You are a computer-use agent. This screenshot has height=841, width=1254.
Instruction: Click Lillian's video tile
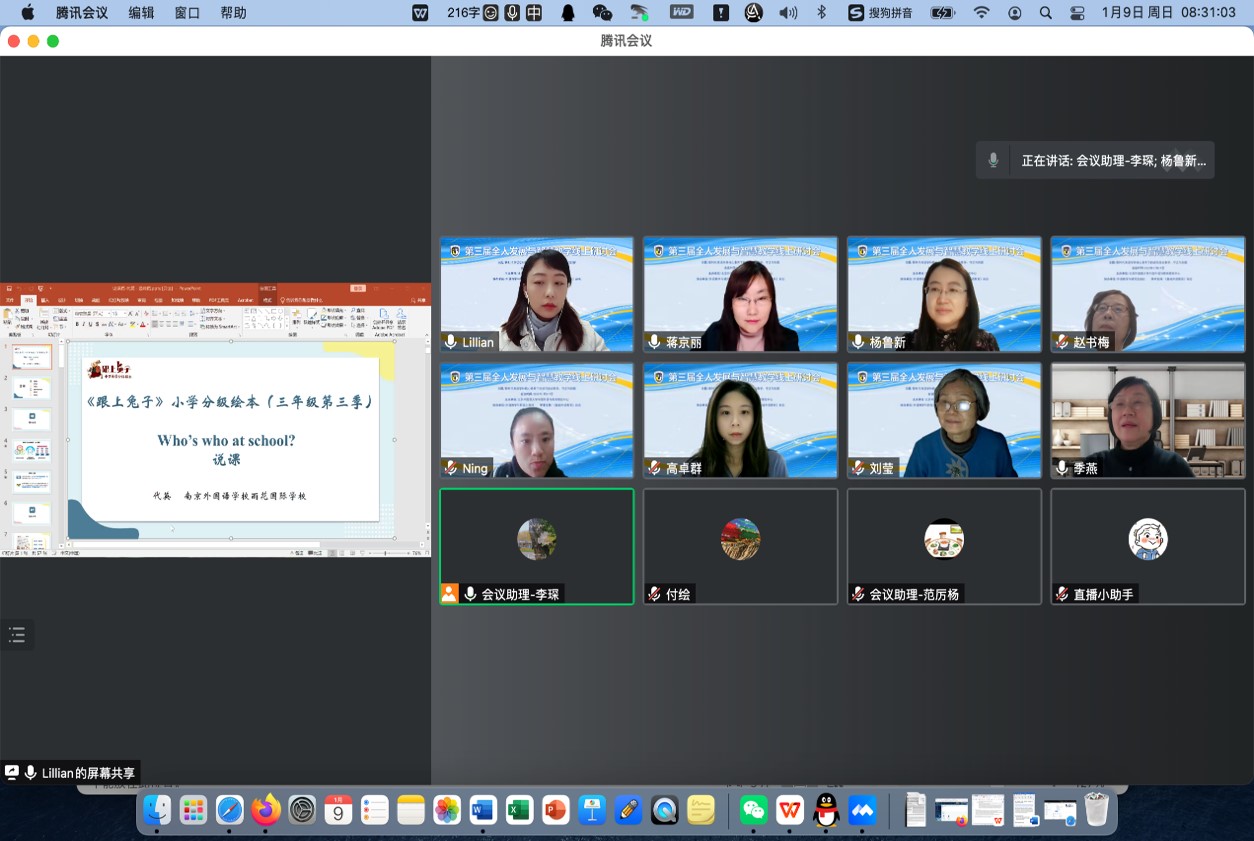point(537,294)
